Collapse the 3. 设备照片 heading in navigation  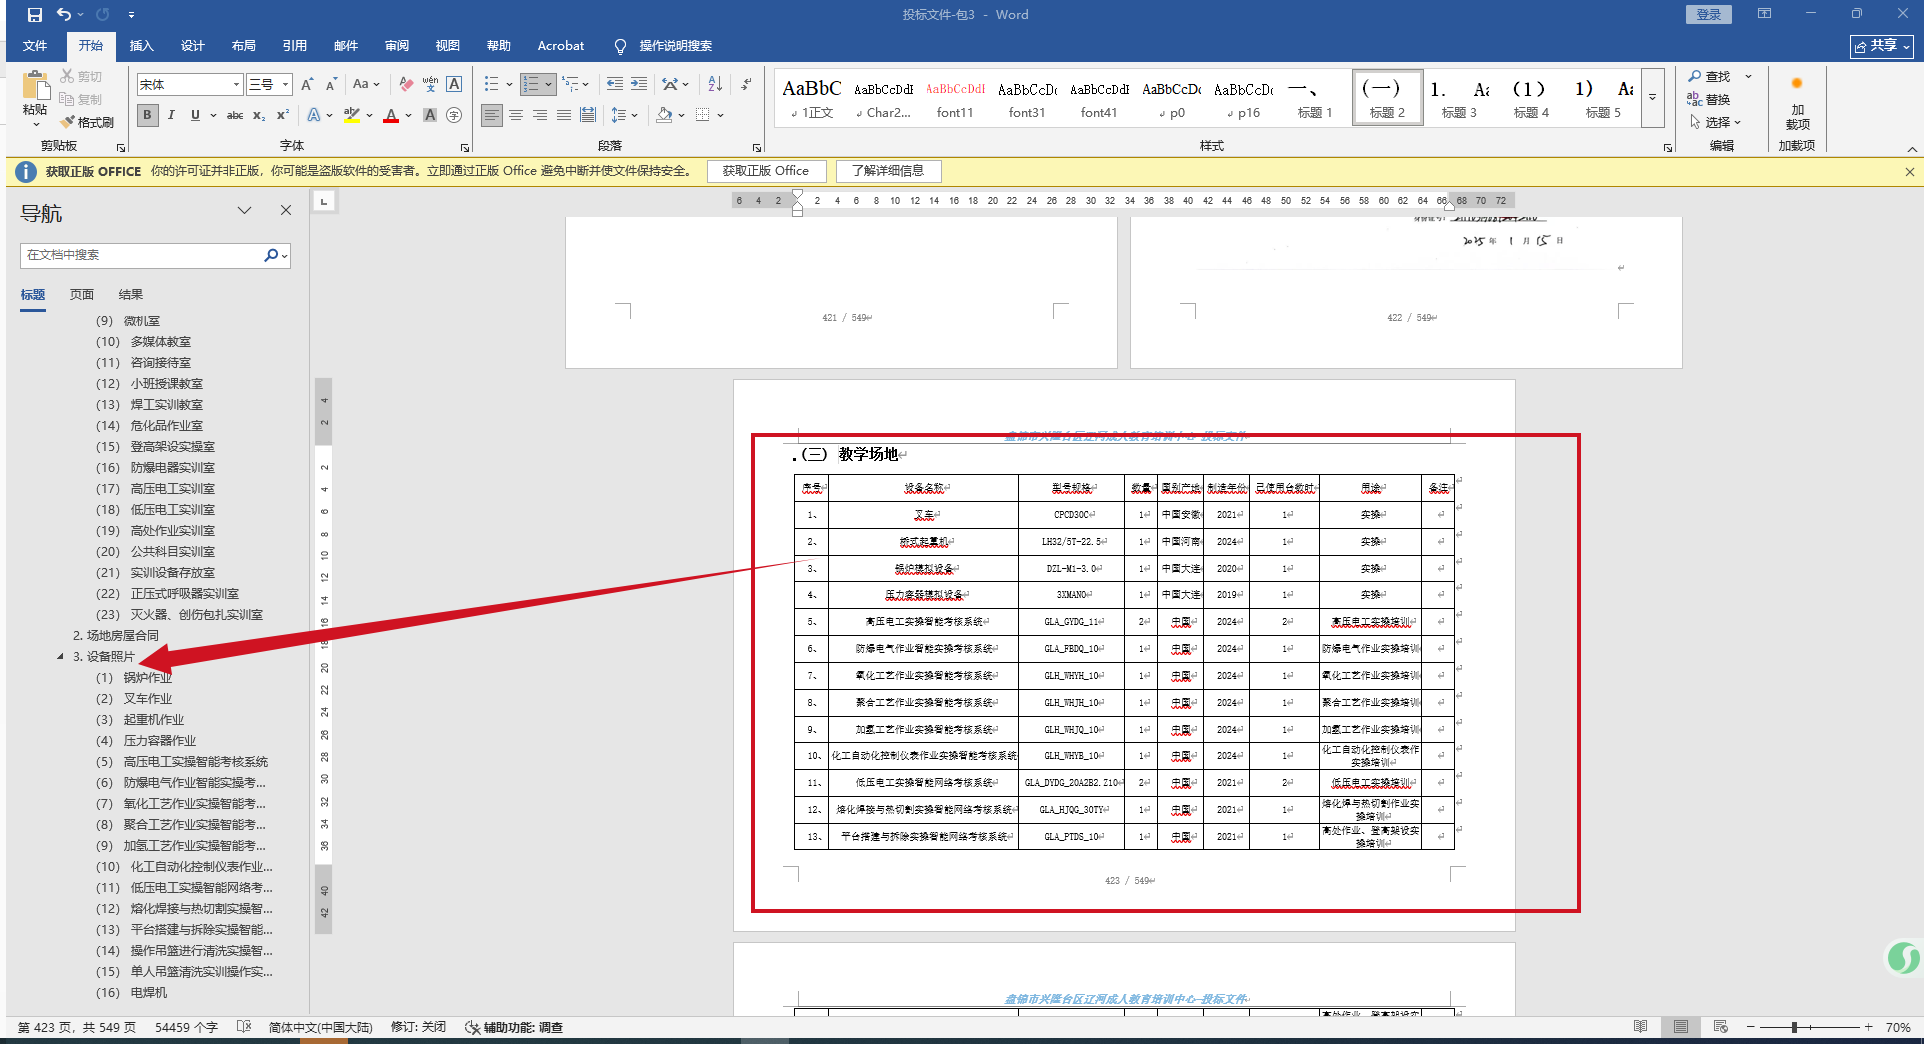tap(60, 657)
